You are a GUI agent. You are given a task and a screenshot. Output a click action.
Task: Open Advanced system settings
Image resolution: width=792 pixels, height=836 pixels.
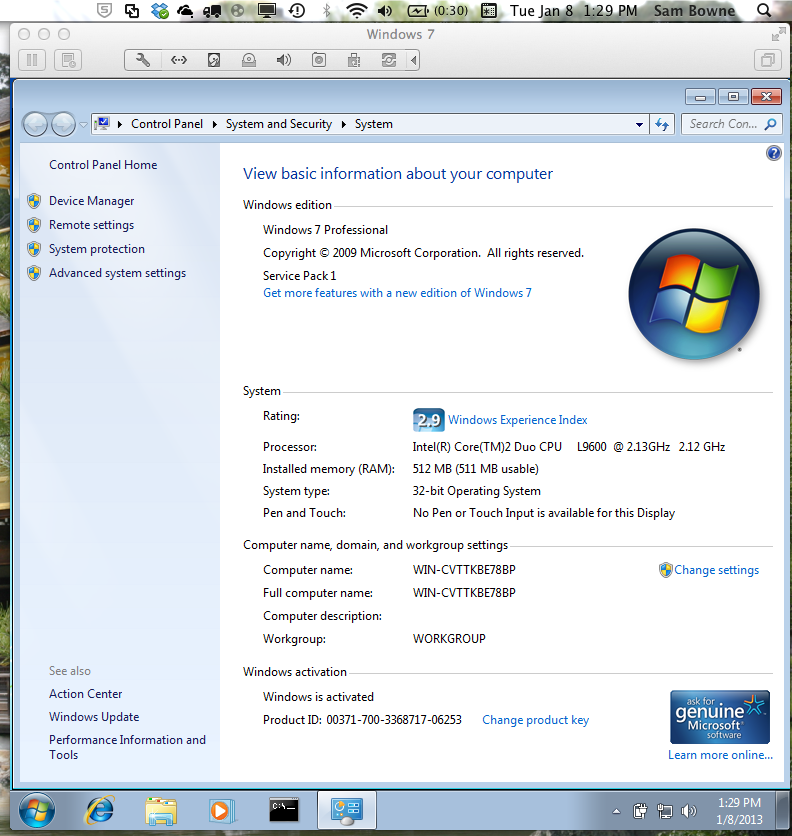tap(117, 273)
